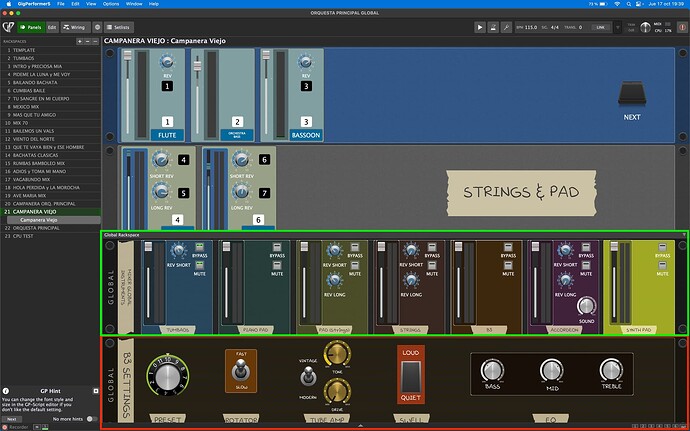The image size is (690, 431).
Task: Toggle MUTE on the ACCORDEON channel
Action: pos(586,265)
